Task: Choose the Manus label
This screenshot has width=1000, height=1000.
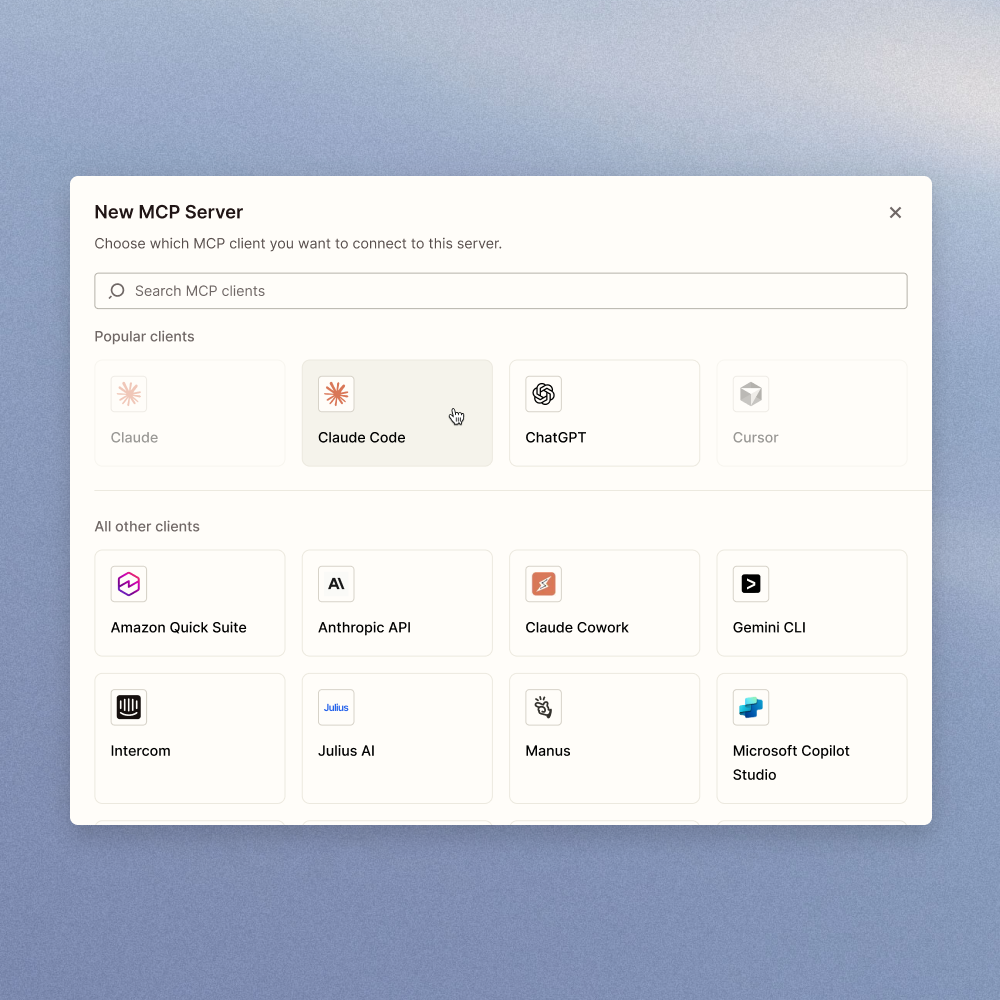Action: [548, 751]
